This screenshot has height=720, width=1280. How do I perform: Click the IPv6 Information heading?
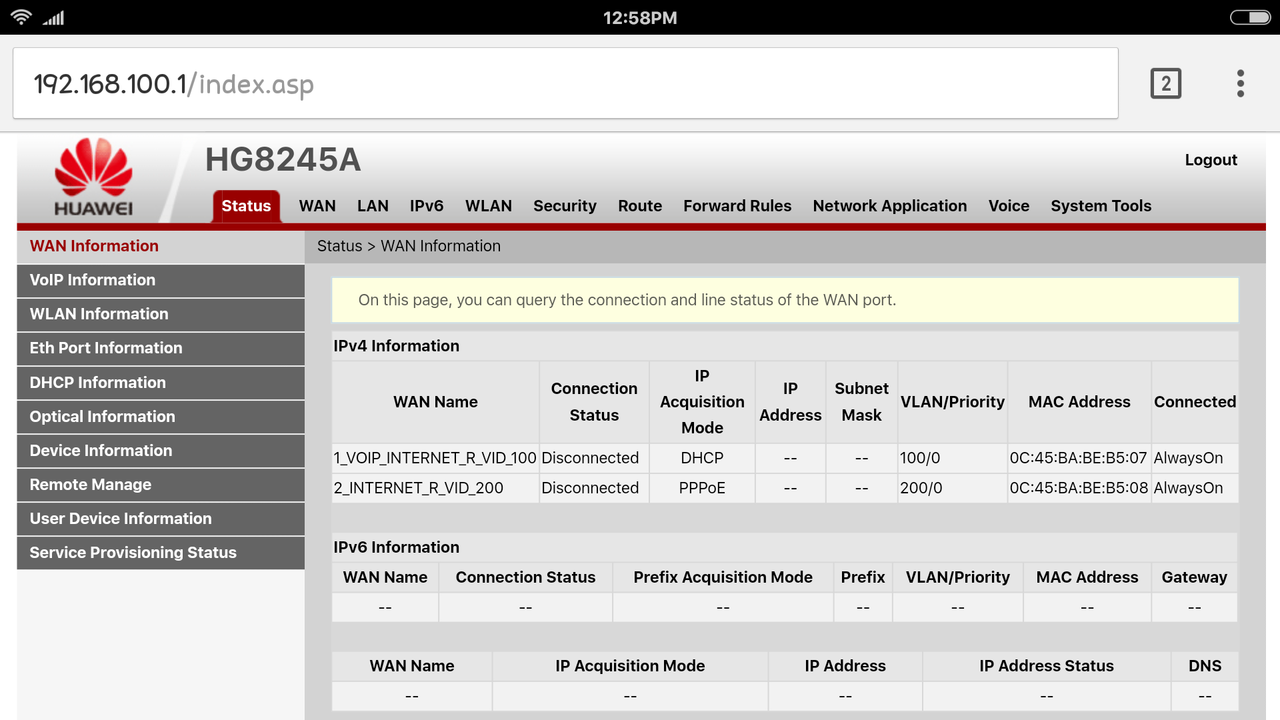[x=397, y=547]
